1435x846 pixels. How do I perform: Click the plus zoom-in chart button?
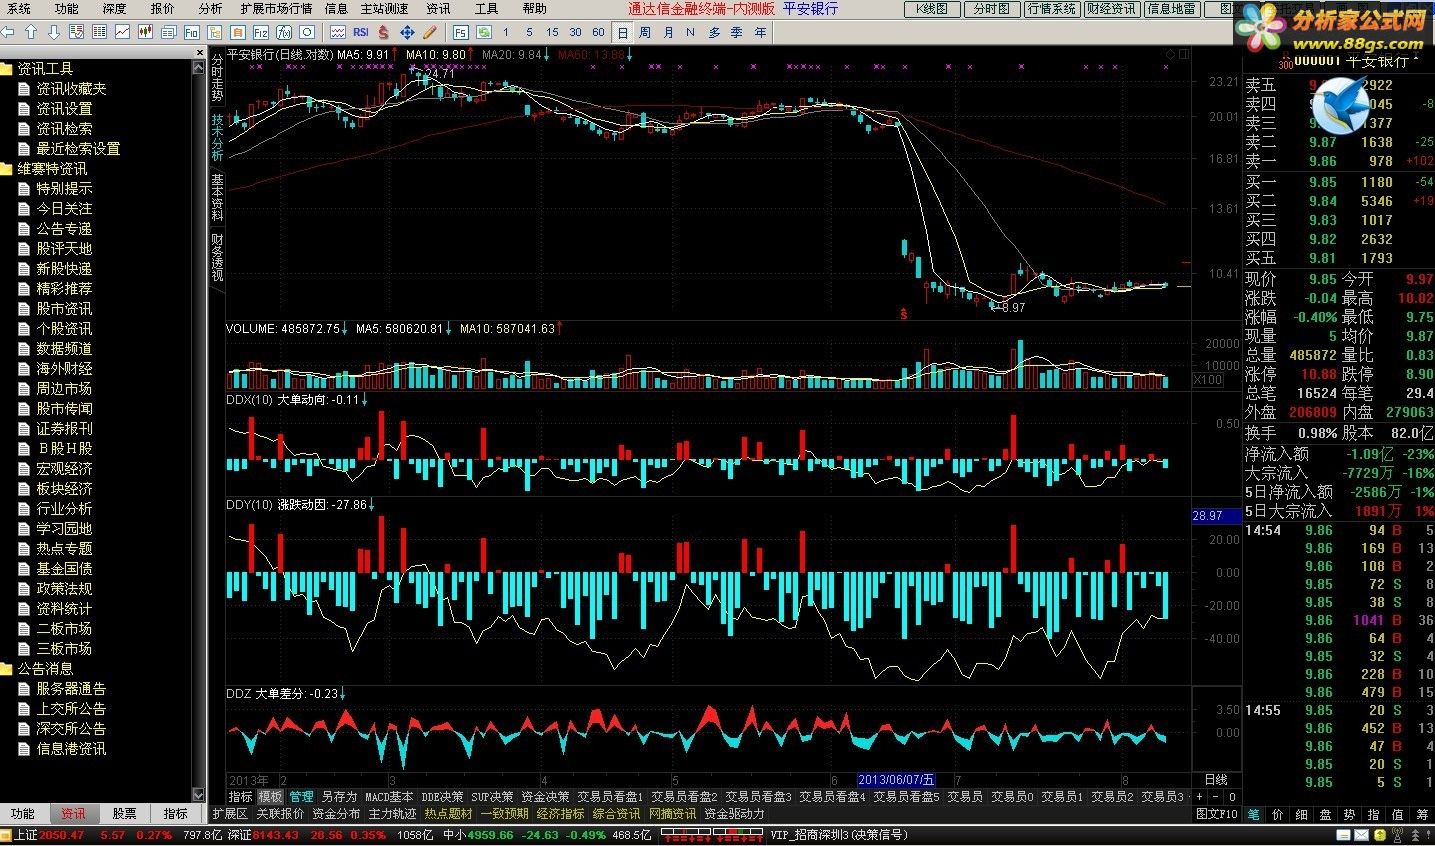point(1199,797)
